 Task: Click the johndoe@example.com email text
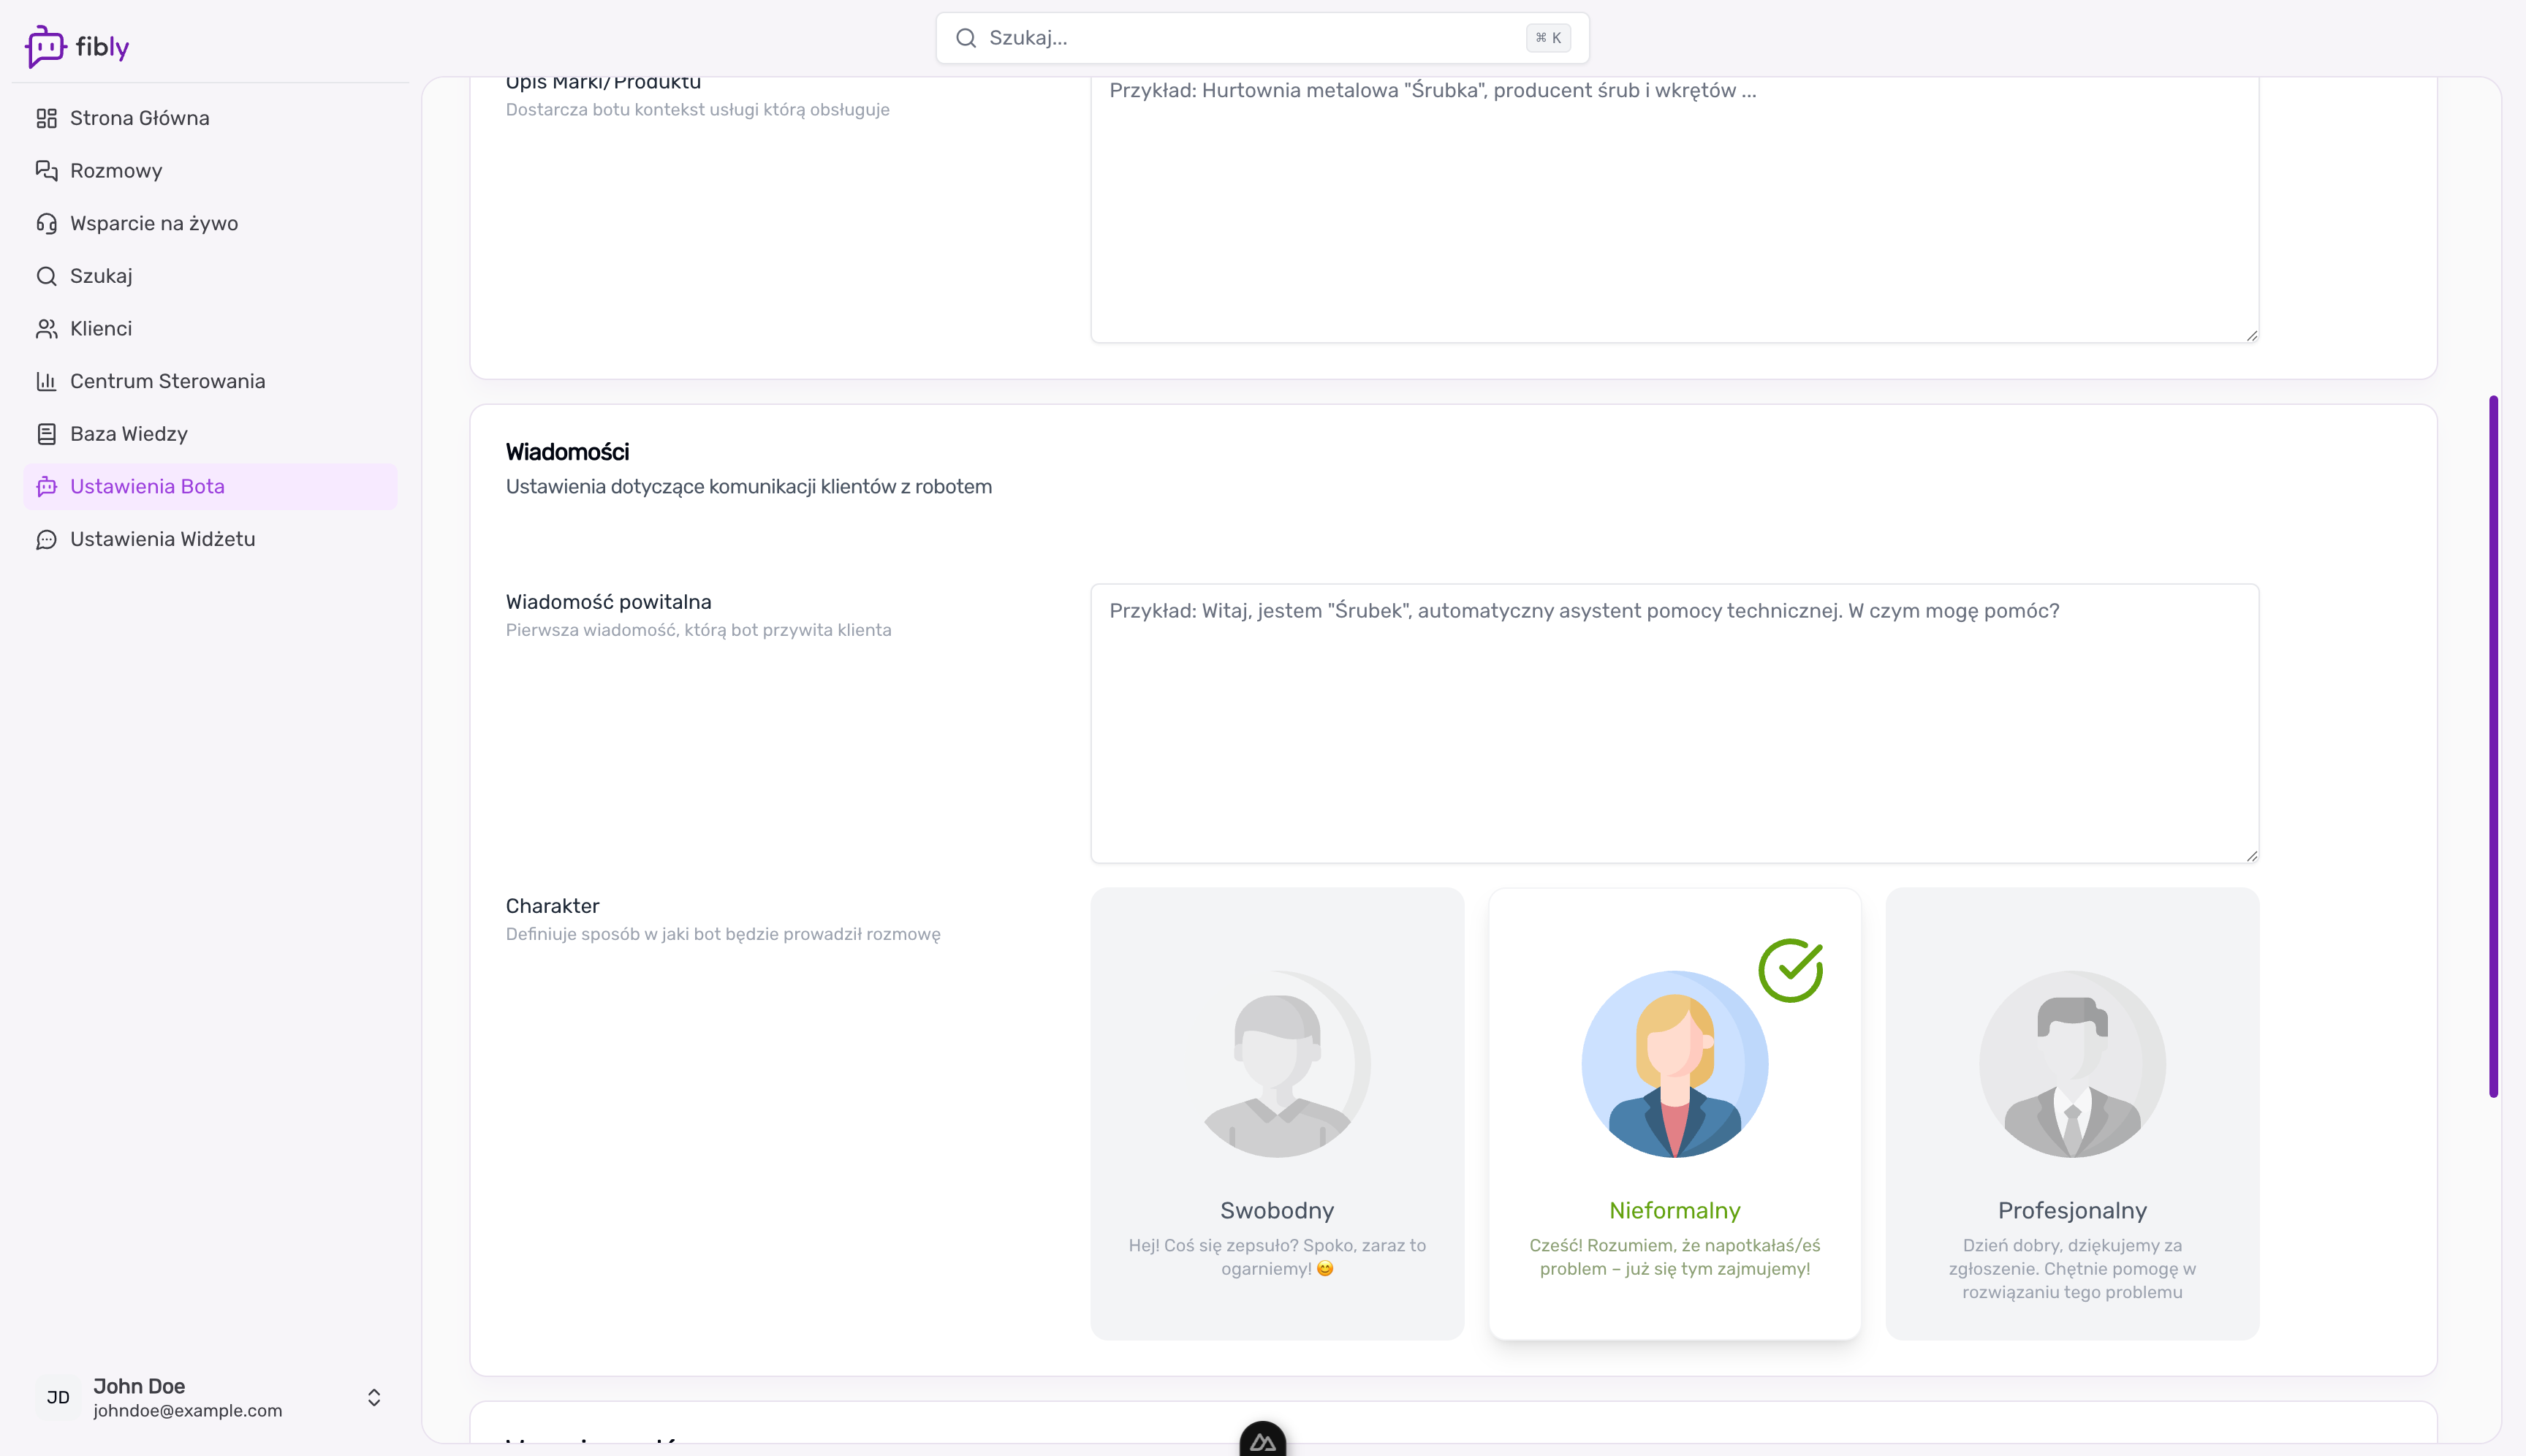(x=188, y=1410)
